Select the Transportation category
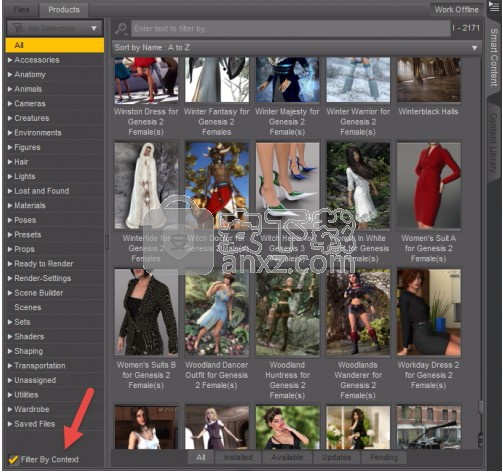Screen dimensions: 503x473 [55, 366]
